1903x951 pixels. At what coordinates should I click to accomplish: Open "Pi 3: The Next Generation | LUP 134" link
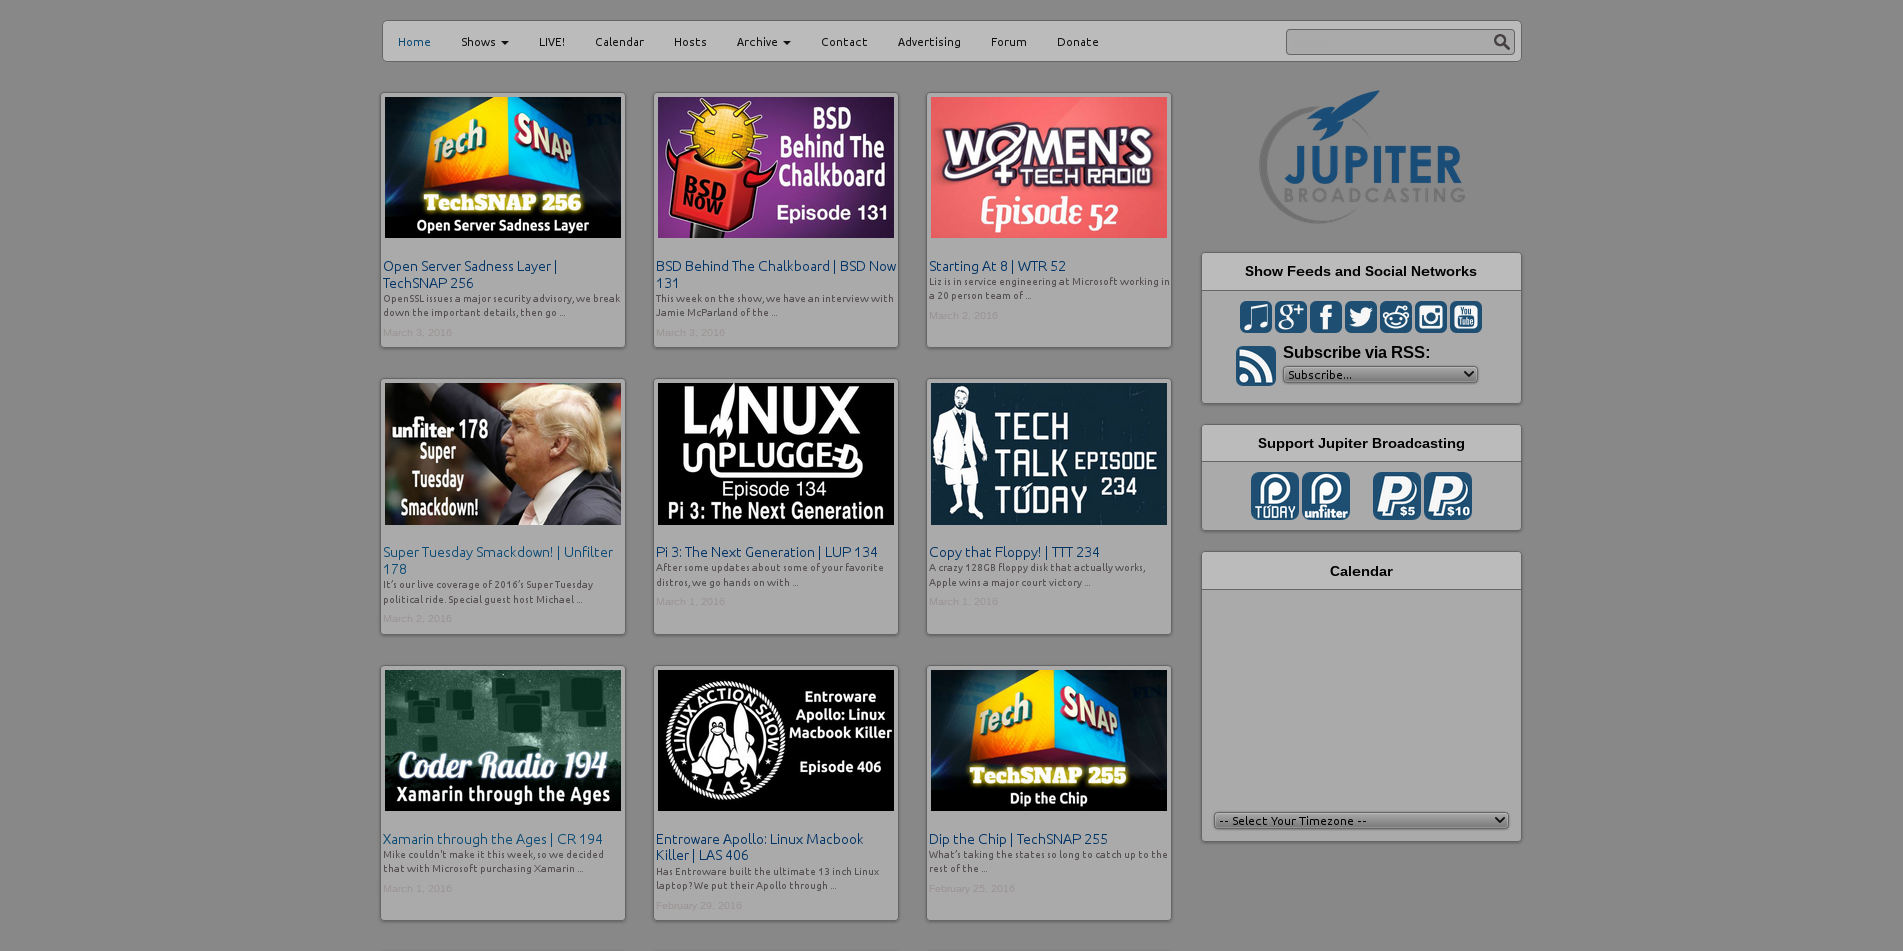click(x=767, y=552)
